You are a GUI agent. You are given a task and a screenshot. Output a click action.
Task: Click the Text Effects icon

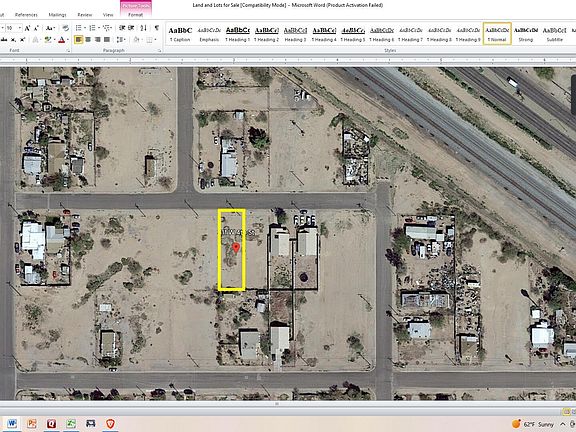click(x=36, y=40)
